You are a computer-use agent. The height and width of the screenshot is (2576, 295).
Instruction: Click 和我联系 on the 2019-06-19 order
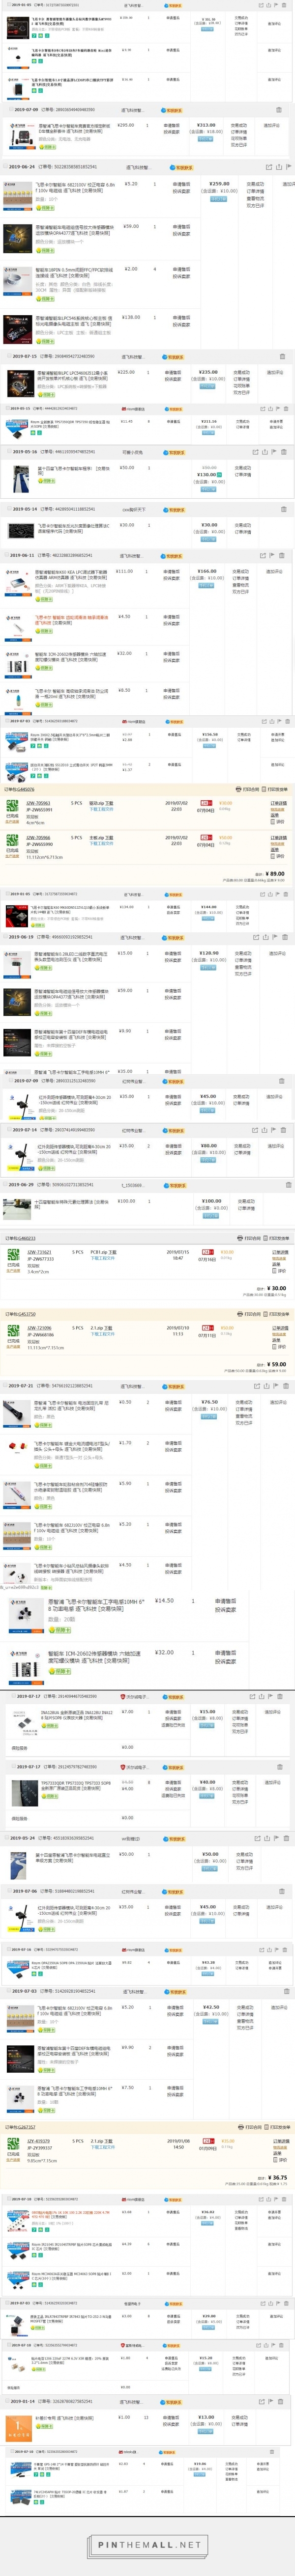pyautogui.click(x=175, y=938)
